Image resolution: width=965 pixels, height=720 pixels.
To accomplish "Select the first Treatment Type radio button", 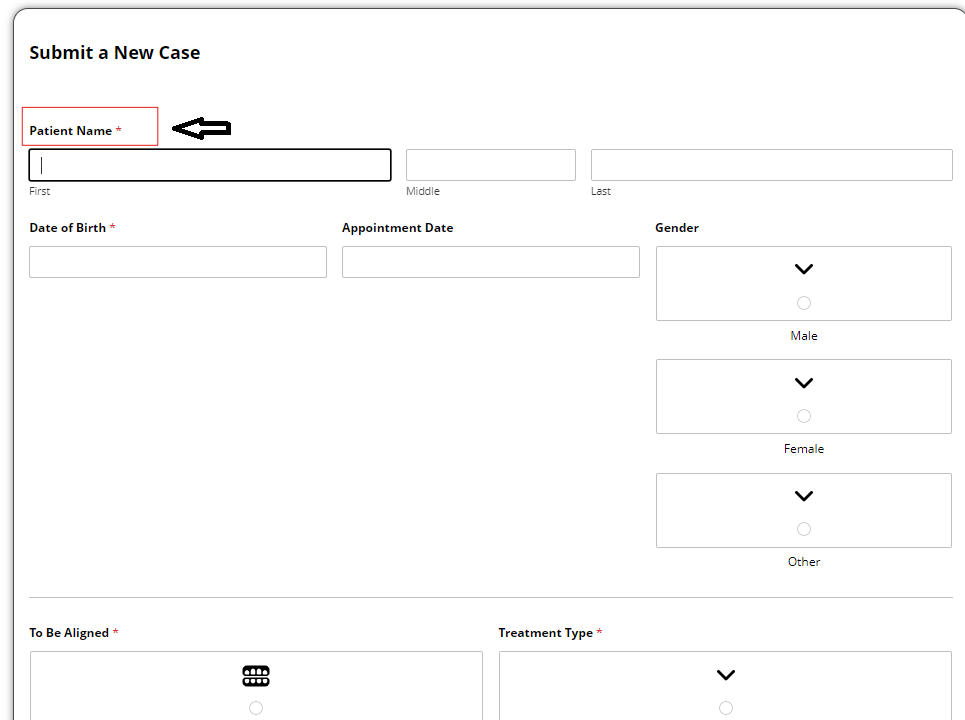I will [x=726, y=708].
